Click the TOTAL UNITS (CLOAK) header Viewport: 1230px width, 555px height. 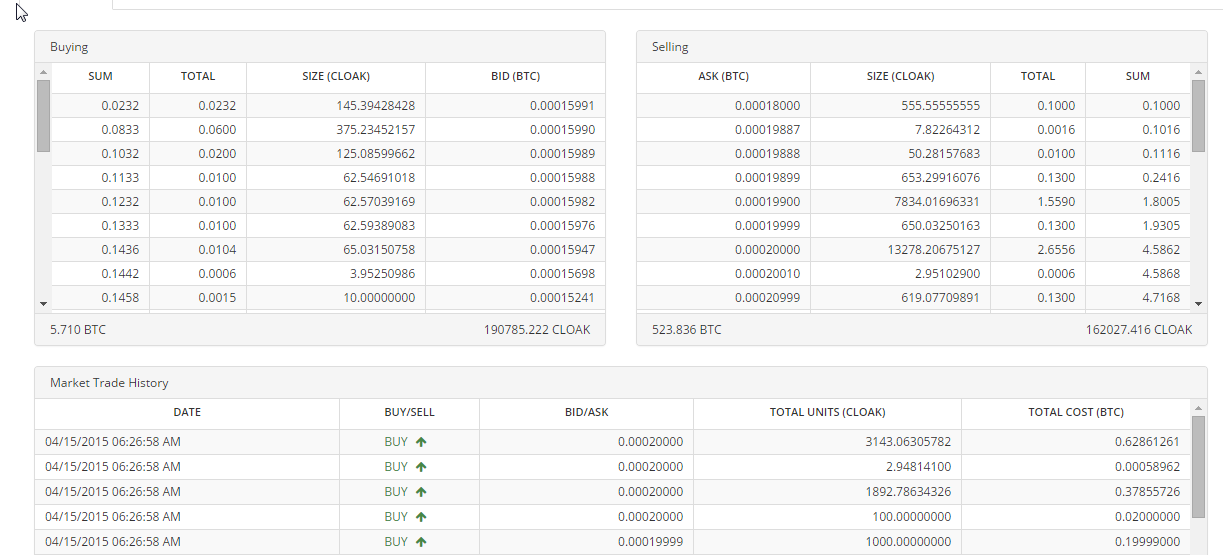pos(827,412)
